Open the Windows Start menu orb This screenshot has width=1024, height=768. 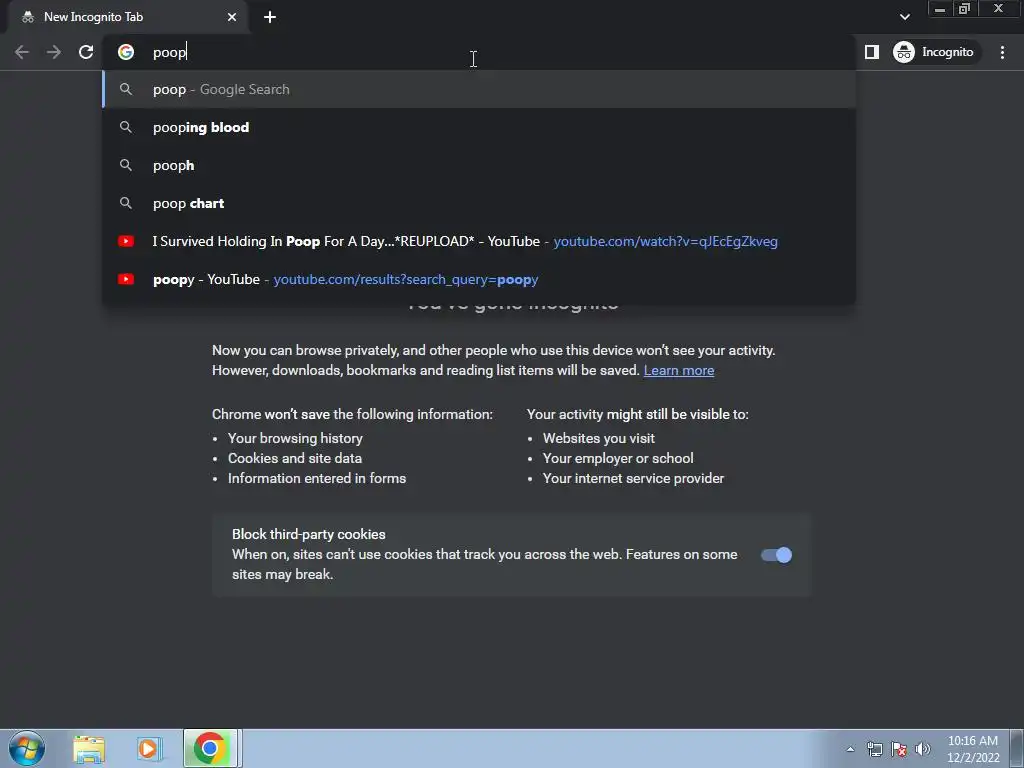pos(27,748)
